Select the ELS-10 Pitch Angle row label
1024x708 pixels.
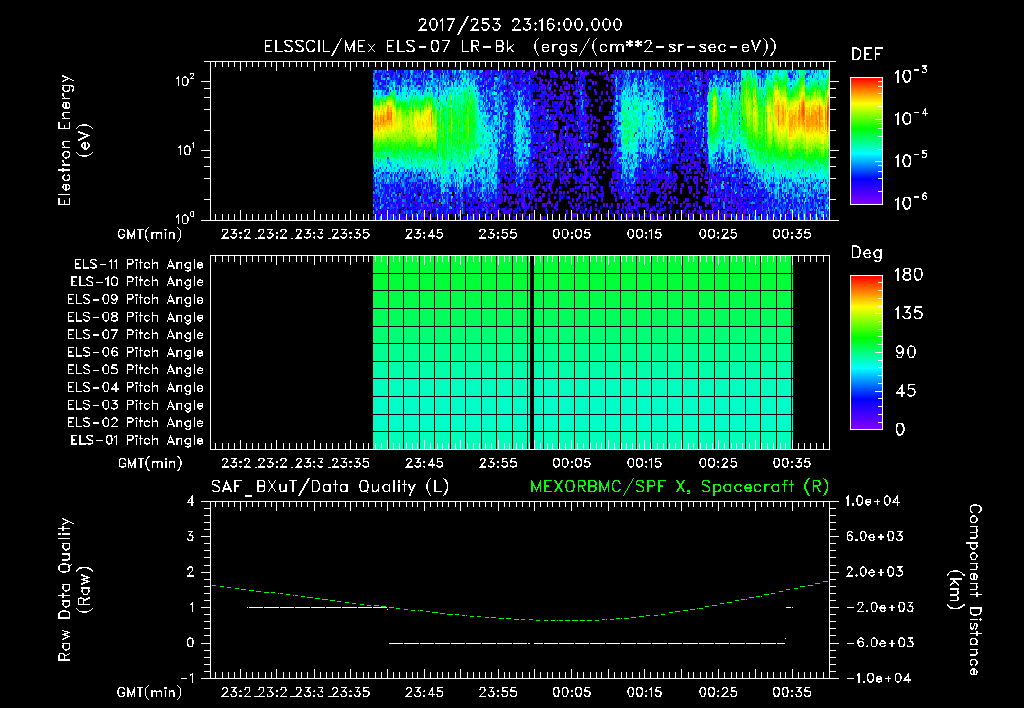(137, 282)
